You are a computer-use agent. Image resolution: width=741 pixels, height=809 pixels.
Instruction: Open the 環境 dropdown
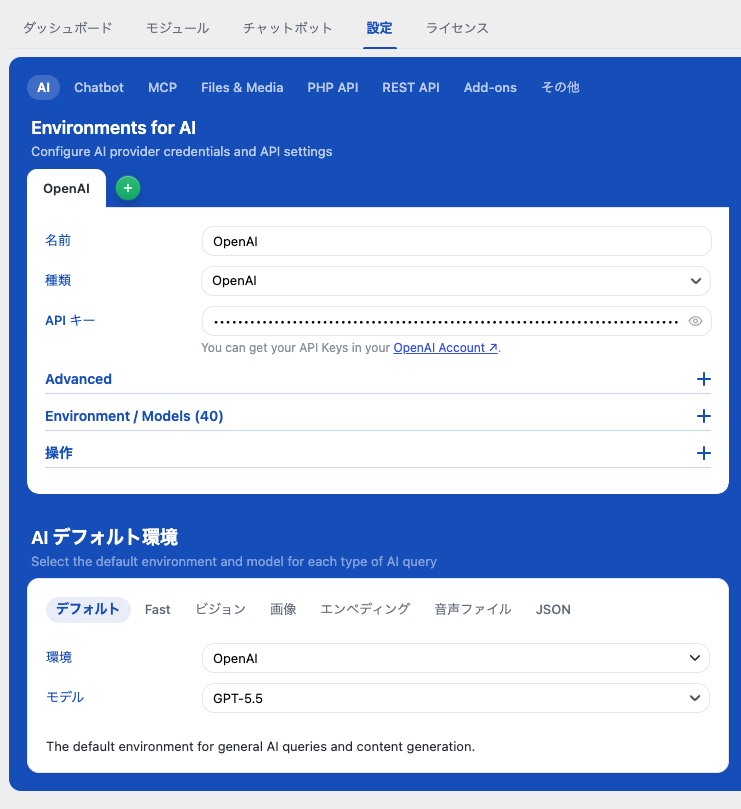pyautogui.click(x=456, y=658)
